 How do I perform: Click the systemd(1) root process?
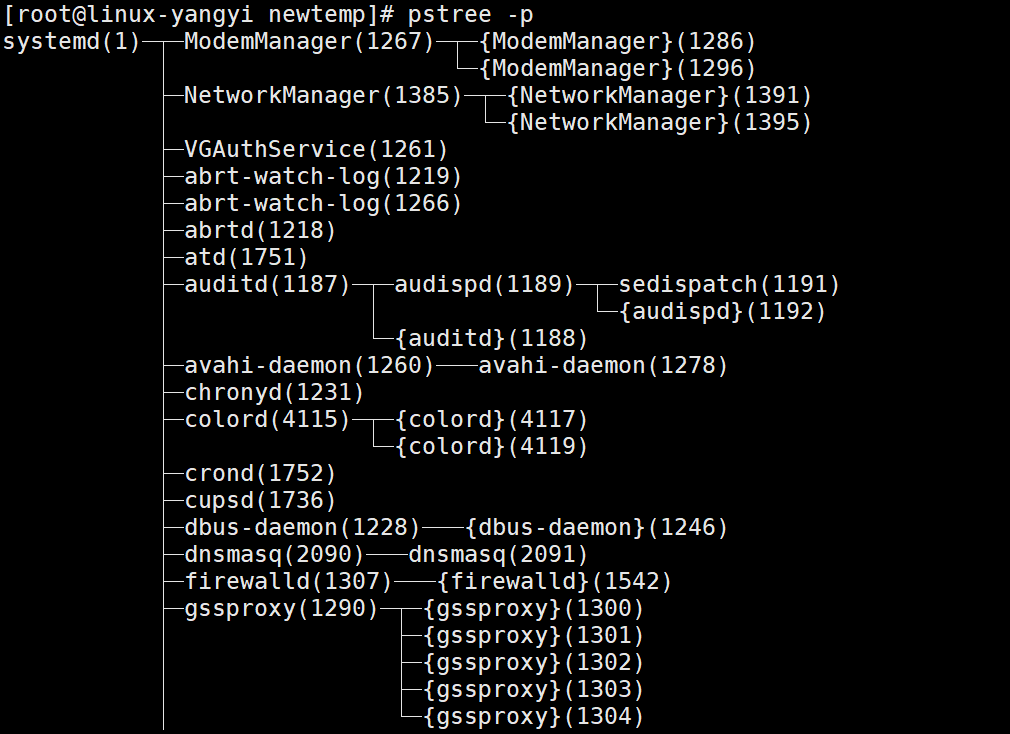point(72,42)
